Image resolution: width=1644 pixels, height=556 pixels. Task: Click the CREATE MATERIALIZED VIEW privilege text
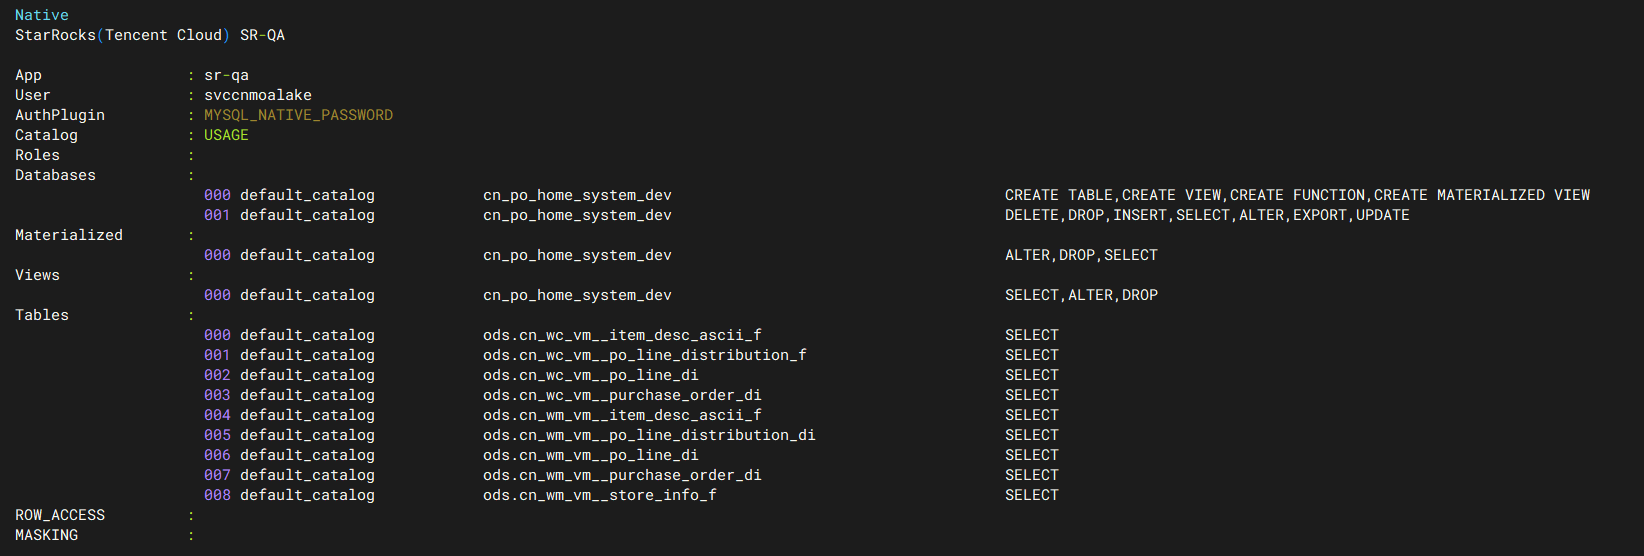click(1482, 195)
